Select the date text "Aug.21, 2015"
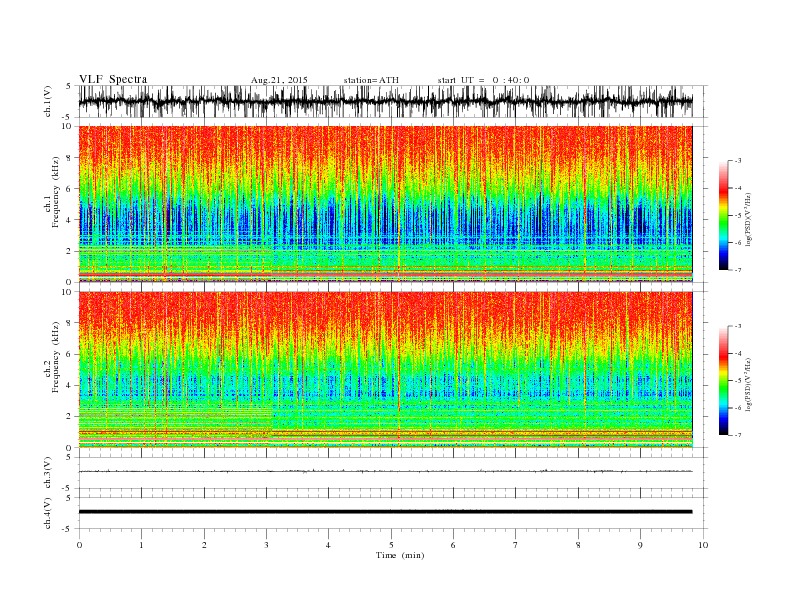This screenshot has width=792, height=612. point(279,80)
